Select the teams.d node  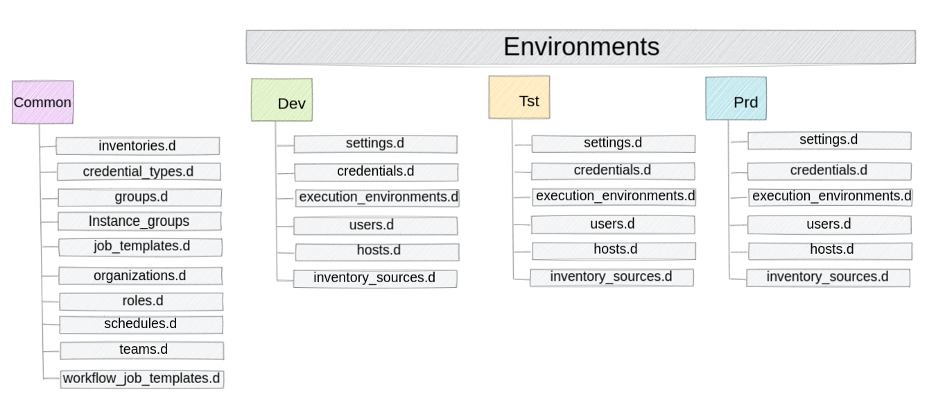(141, 350)
